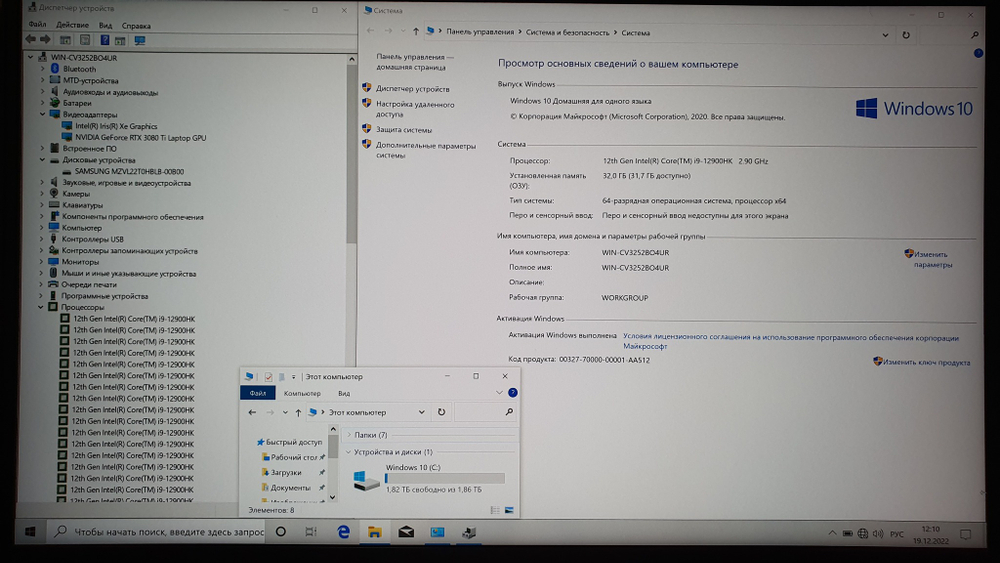Click the Help question-mark icon in Device Manager toolbar

click(x=105, y=40)
